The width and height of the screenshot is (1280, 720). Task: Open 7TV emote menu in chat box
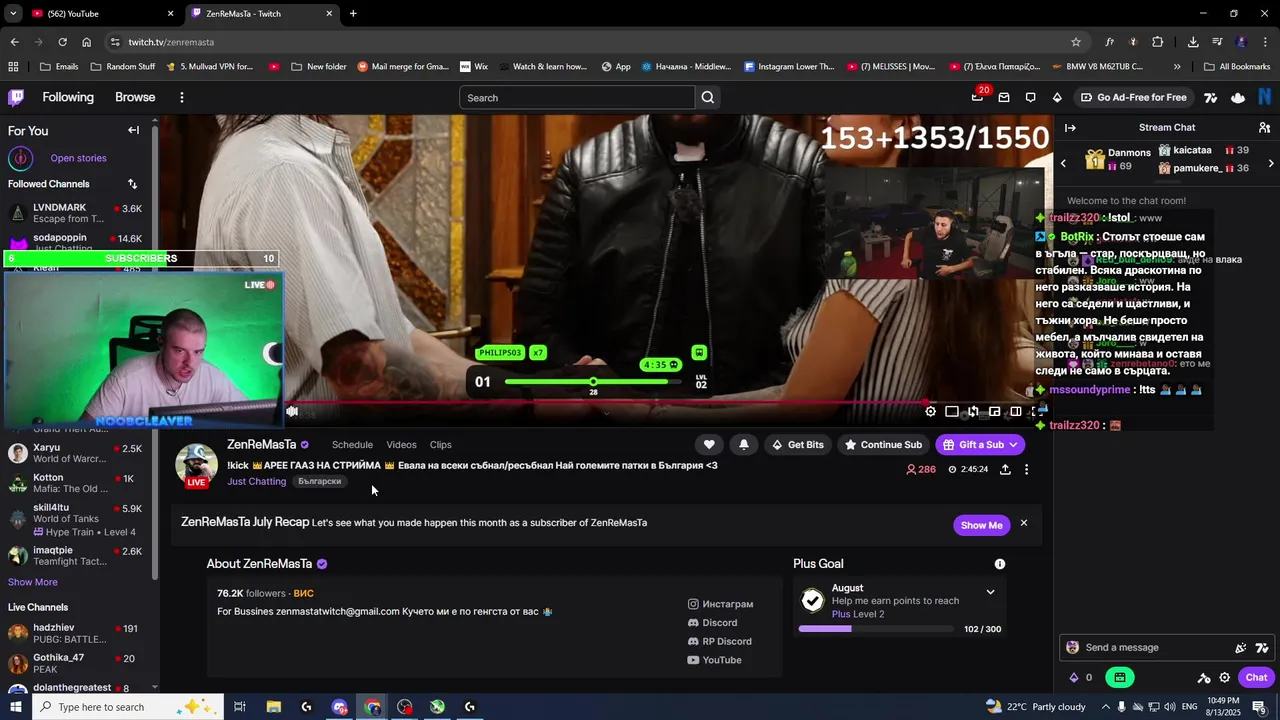(1262, 647)
